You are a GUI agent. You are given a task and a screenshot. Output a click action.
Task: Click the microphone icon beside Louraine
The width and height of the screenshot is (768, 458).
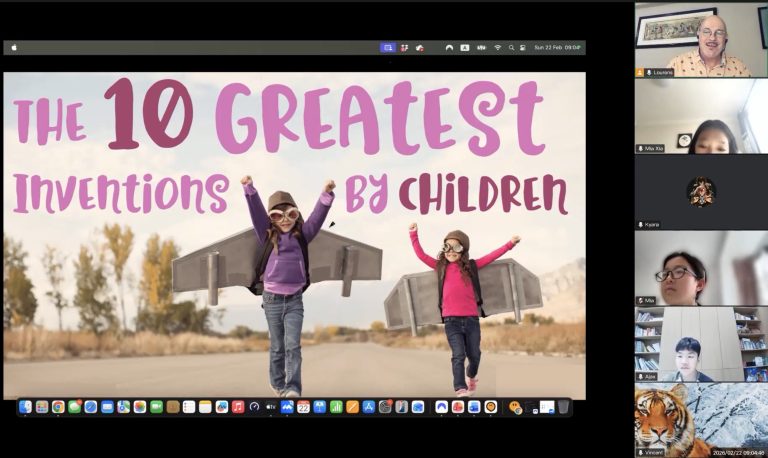(649, 73)
